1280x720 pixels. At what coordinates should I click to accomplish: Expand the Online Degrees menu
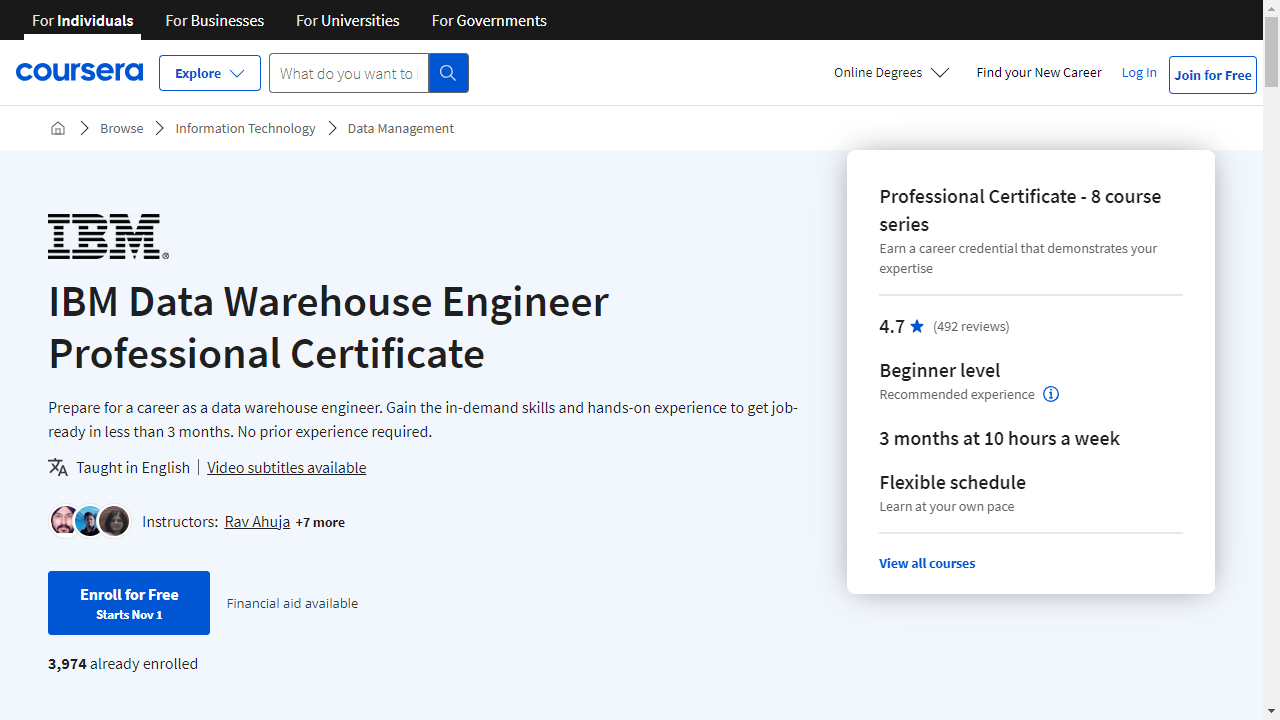[891, 73]
